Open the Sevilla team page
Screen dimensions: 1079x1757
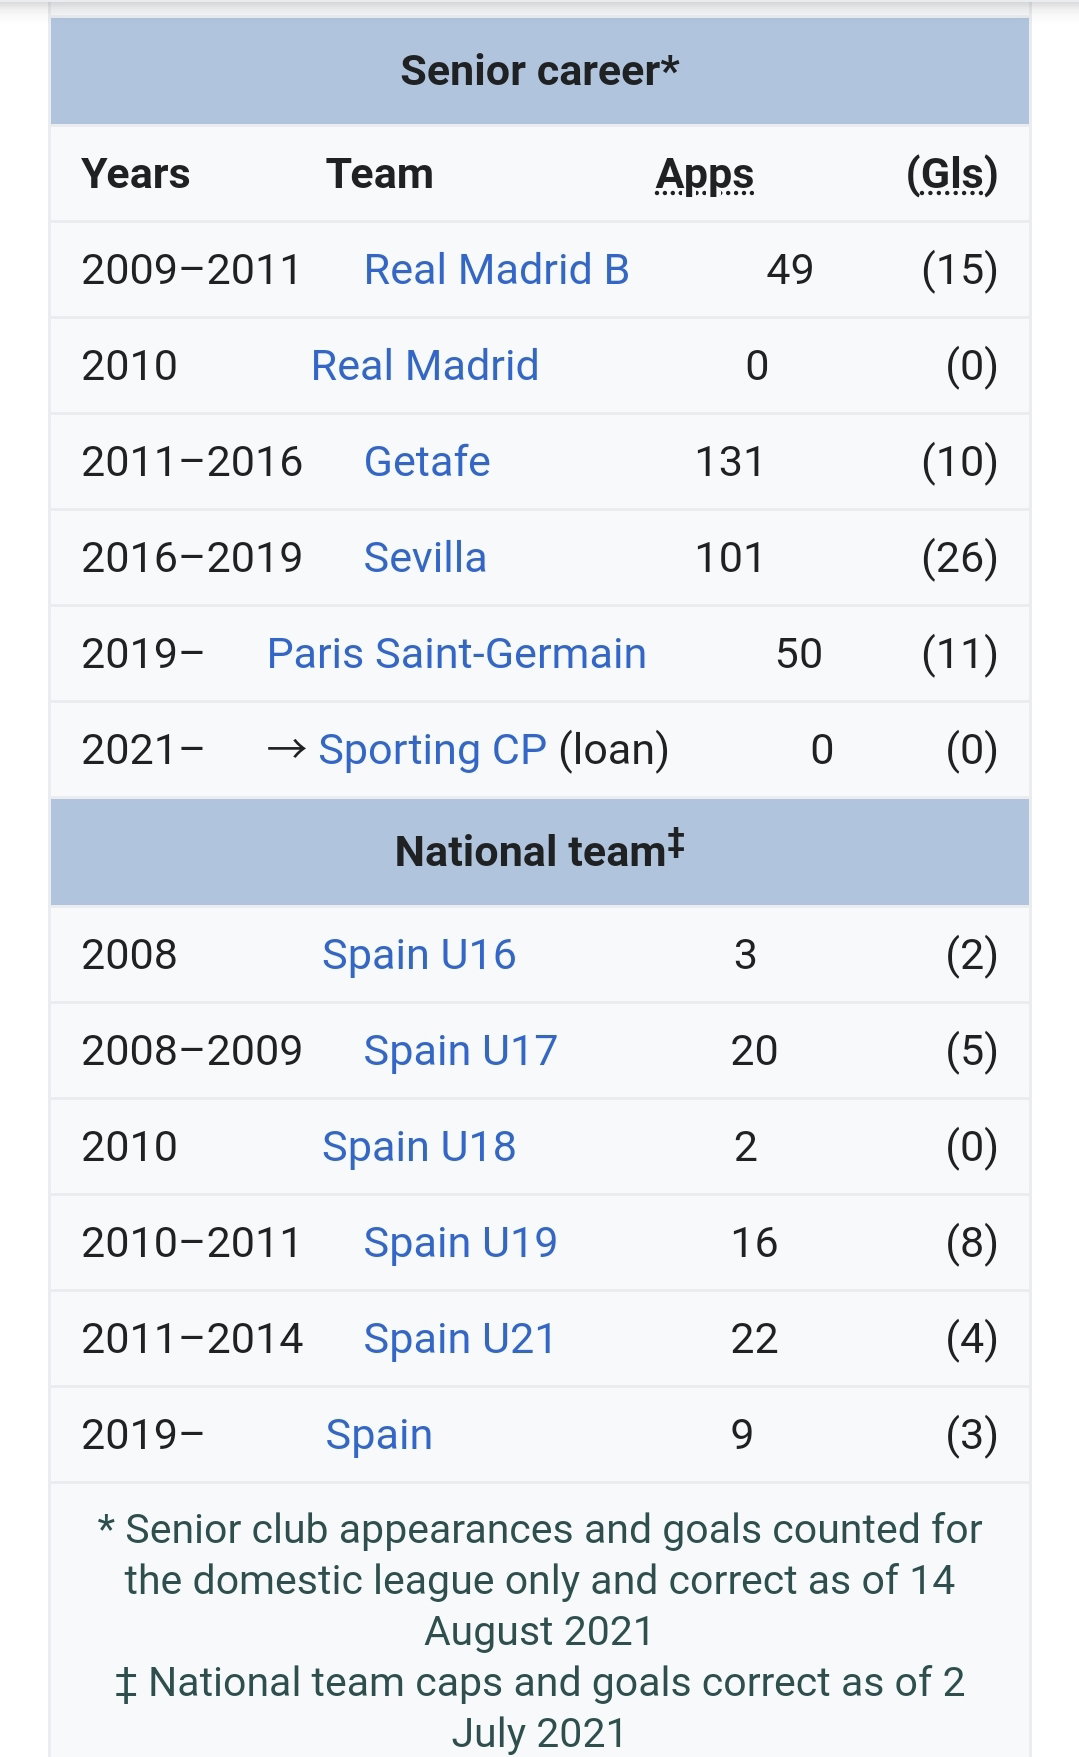coord(425,558)
